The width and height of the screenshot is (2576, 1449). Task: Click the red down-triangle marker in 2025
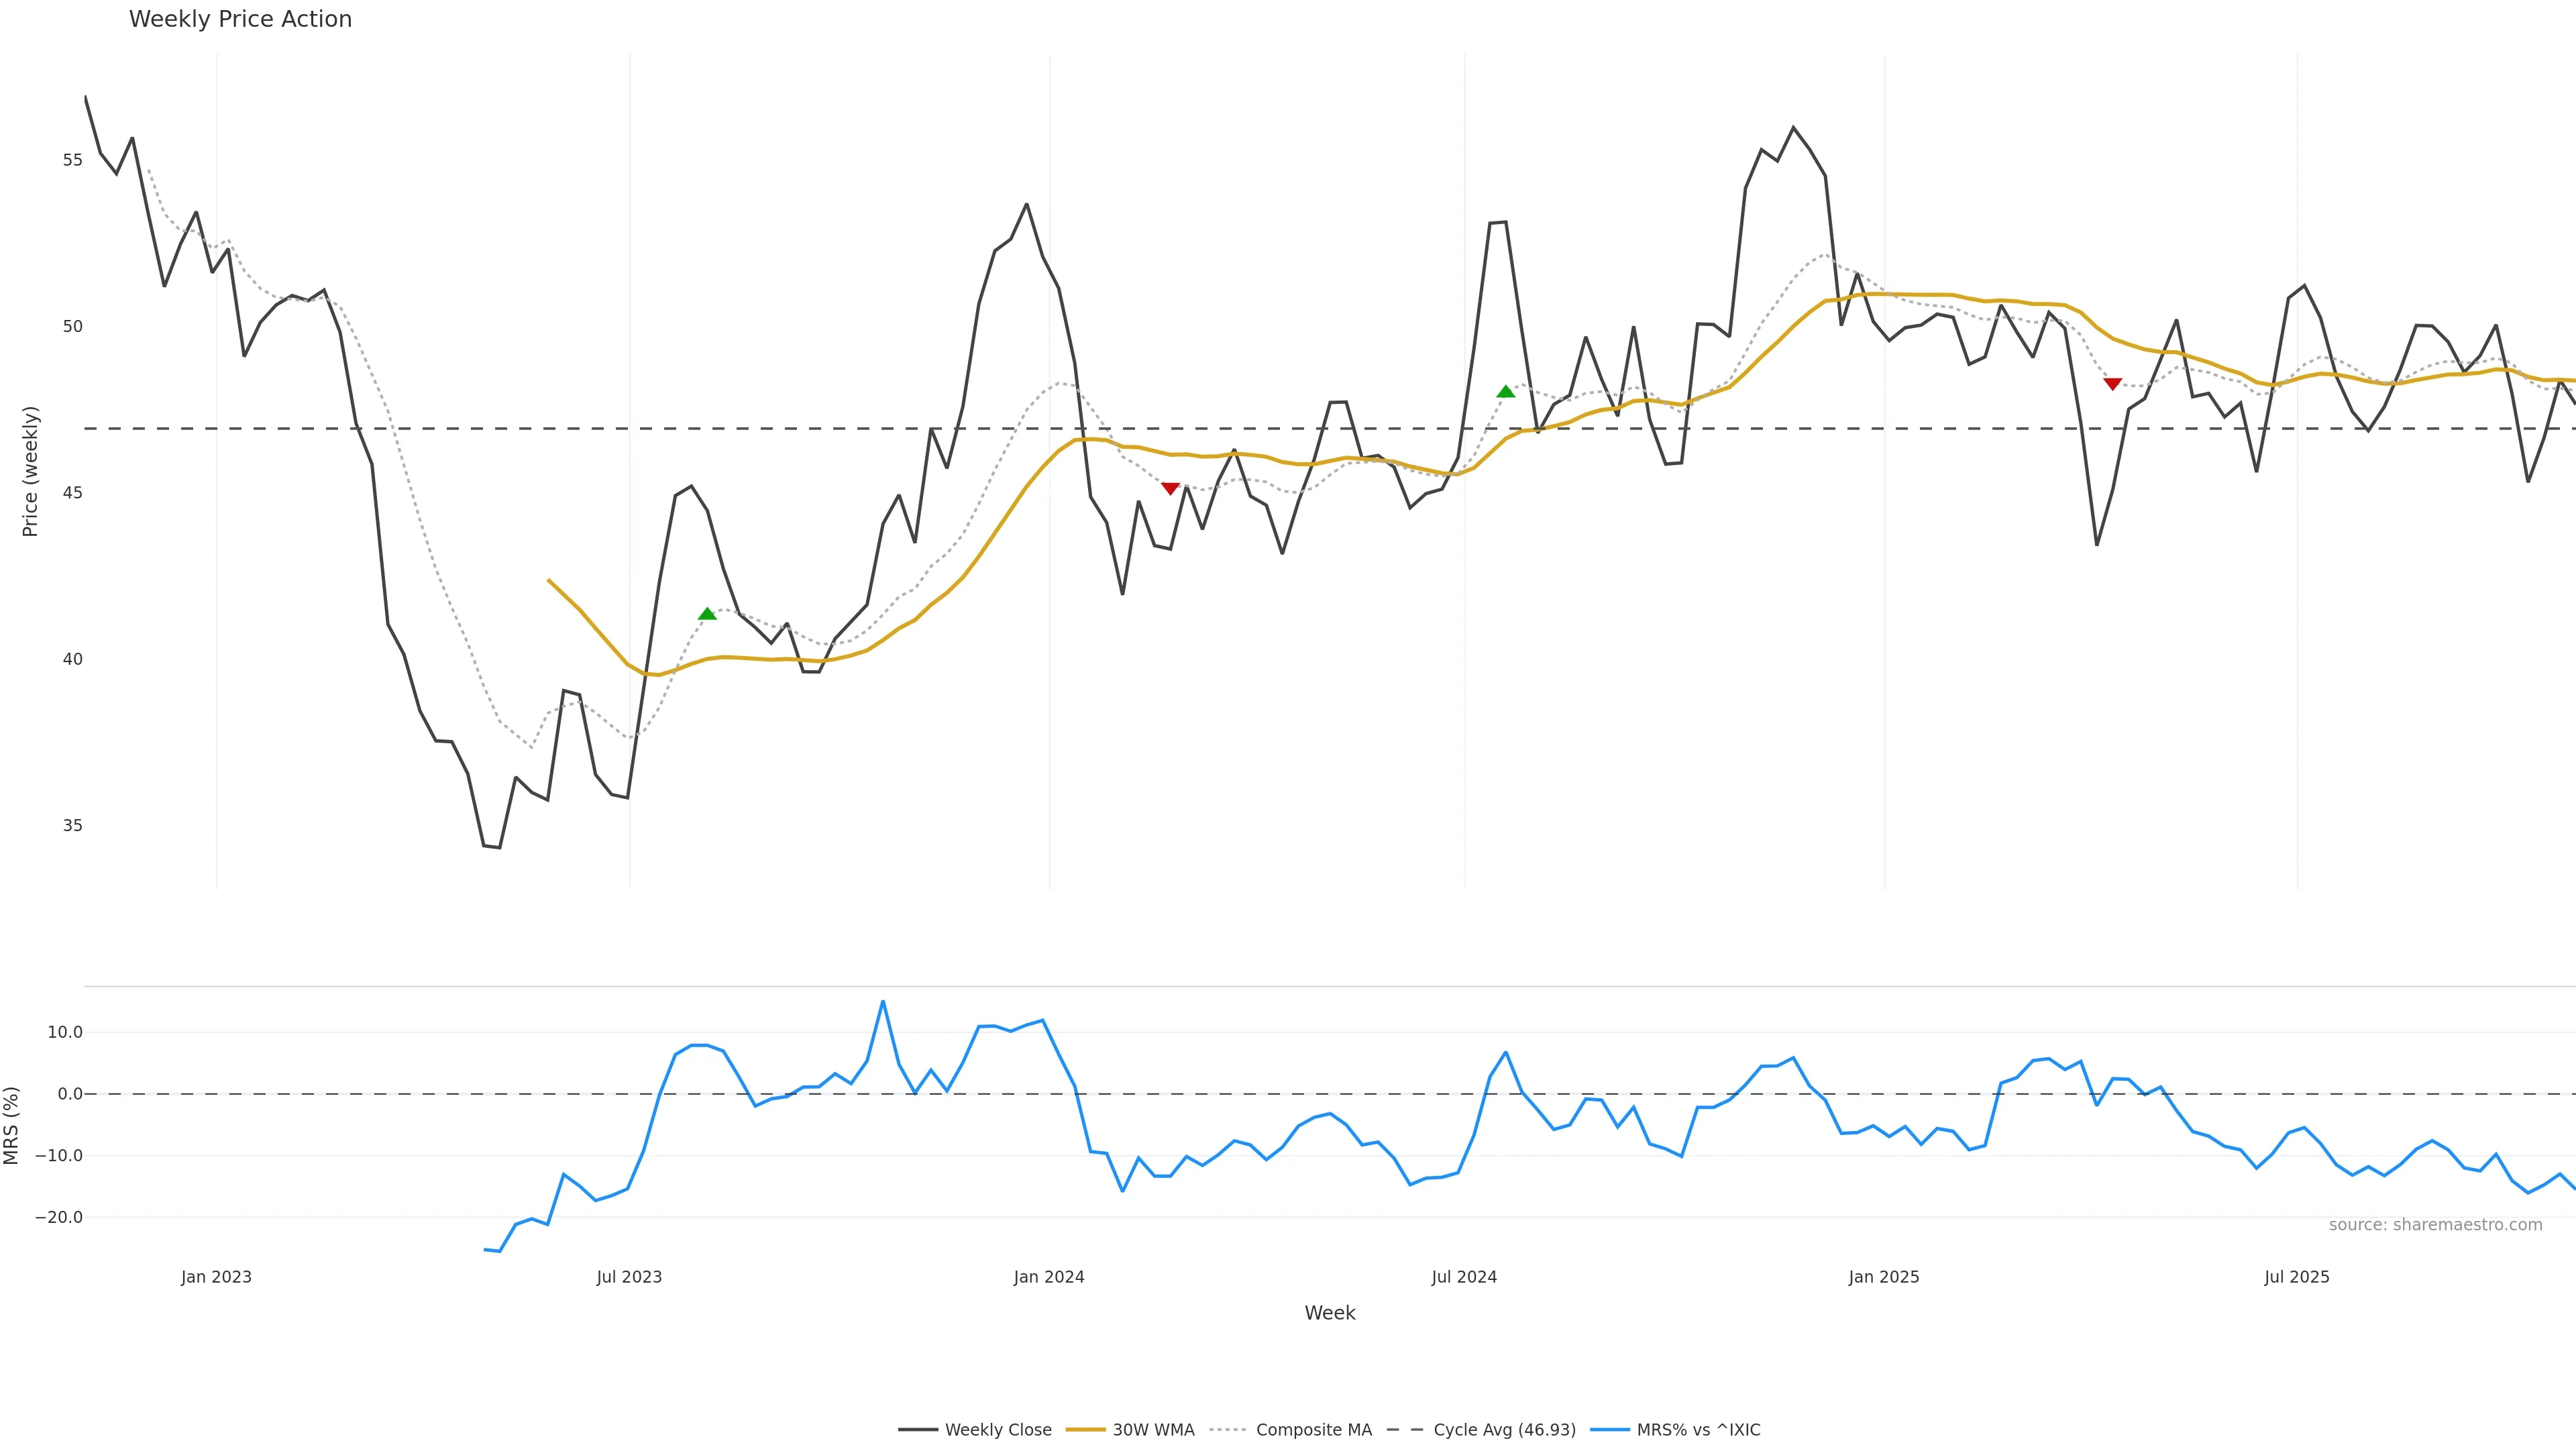(2112, 384)
